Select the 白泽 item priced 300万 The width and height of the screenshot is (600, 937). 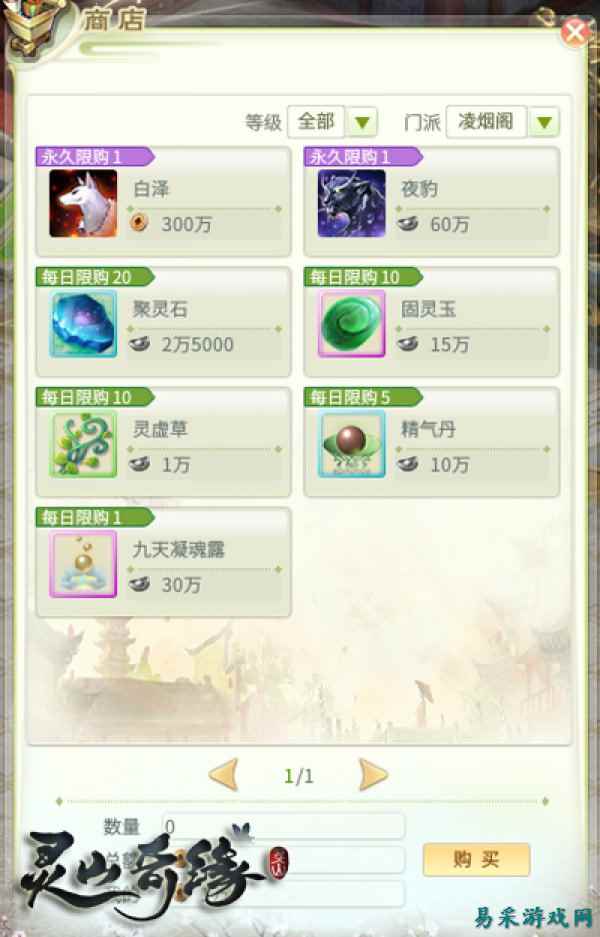pyautogui.click(x=163, y=202)
